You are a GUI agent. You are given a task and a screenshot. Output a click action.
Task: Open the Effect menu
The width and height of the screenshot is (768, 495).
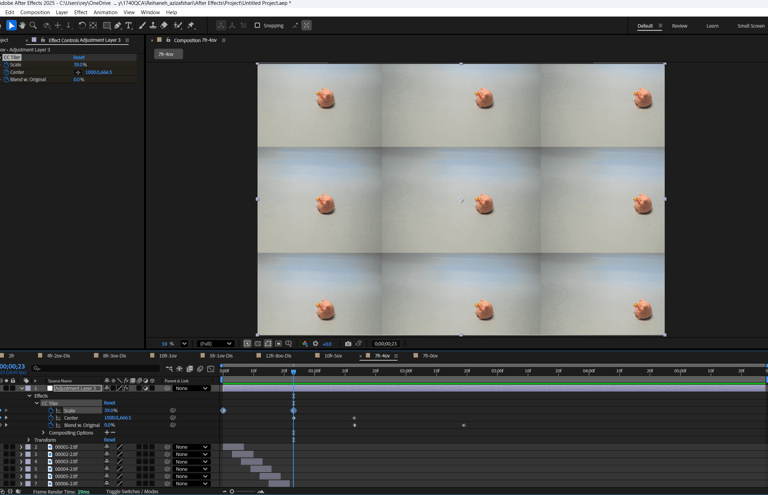pos(80,12)
